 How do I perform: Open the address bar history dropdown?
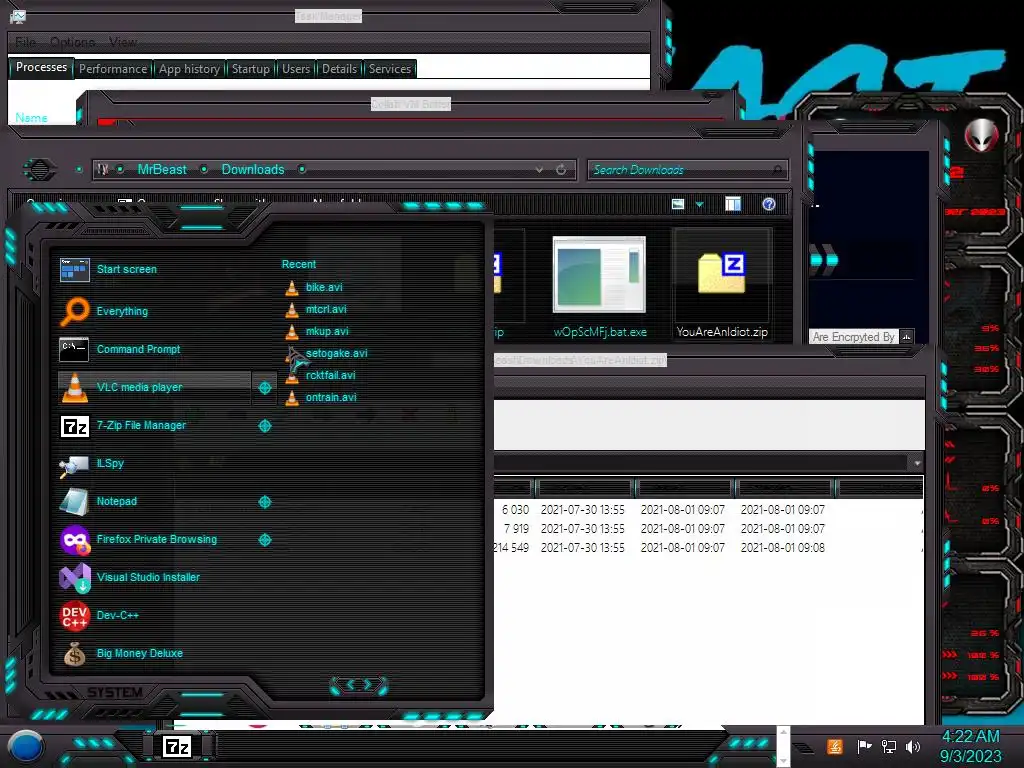click(x=539, y=170)
